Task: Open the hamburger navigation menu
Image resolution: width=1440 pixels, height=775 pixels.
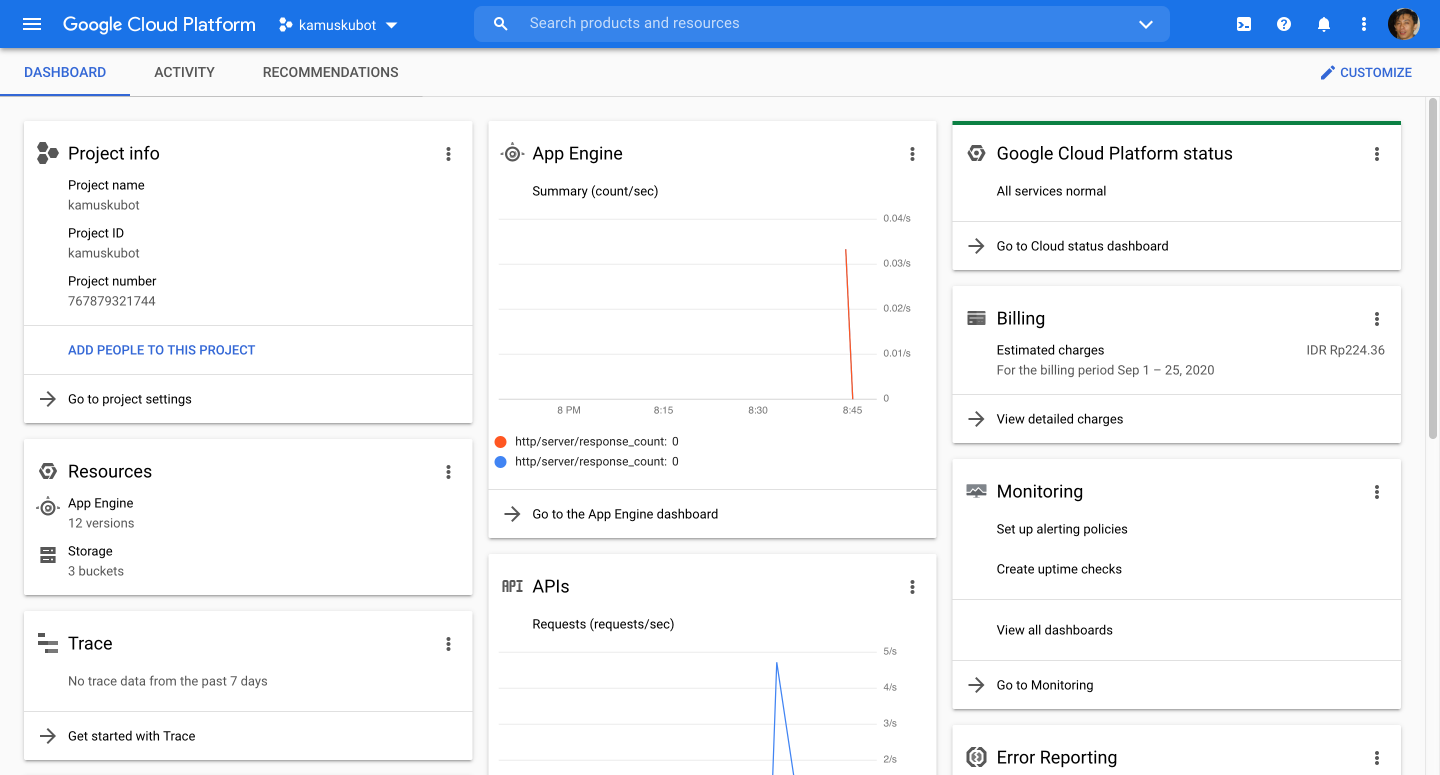Action: point(32,24)
